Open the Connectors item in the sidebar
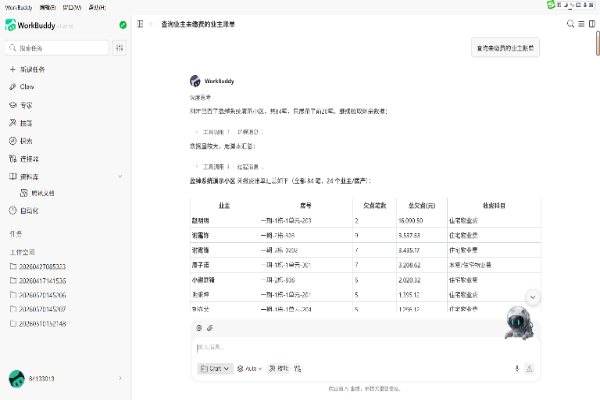The height and width of the screenshot is (400, 600). pyautogui.click(x=24, y=158)
